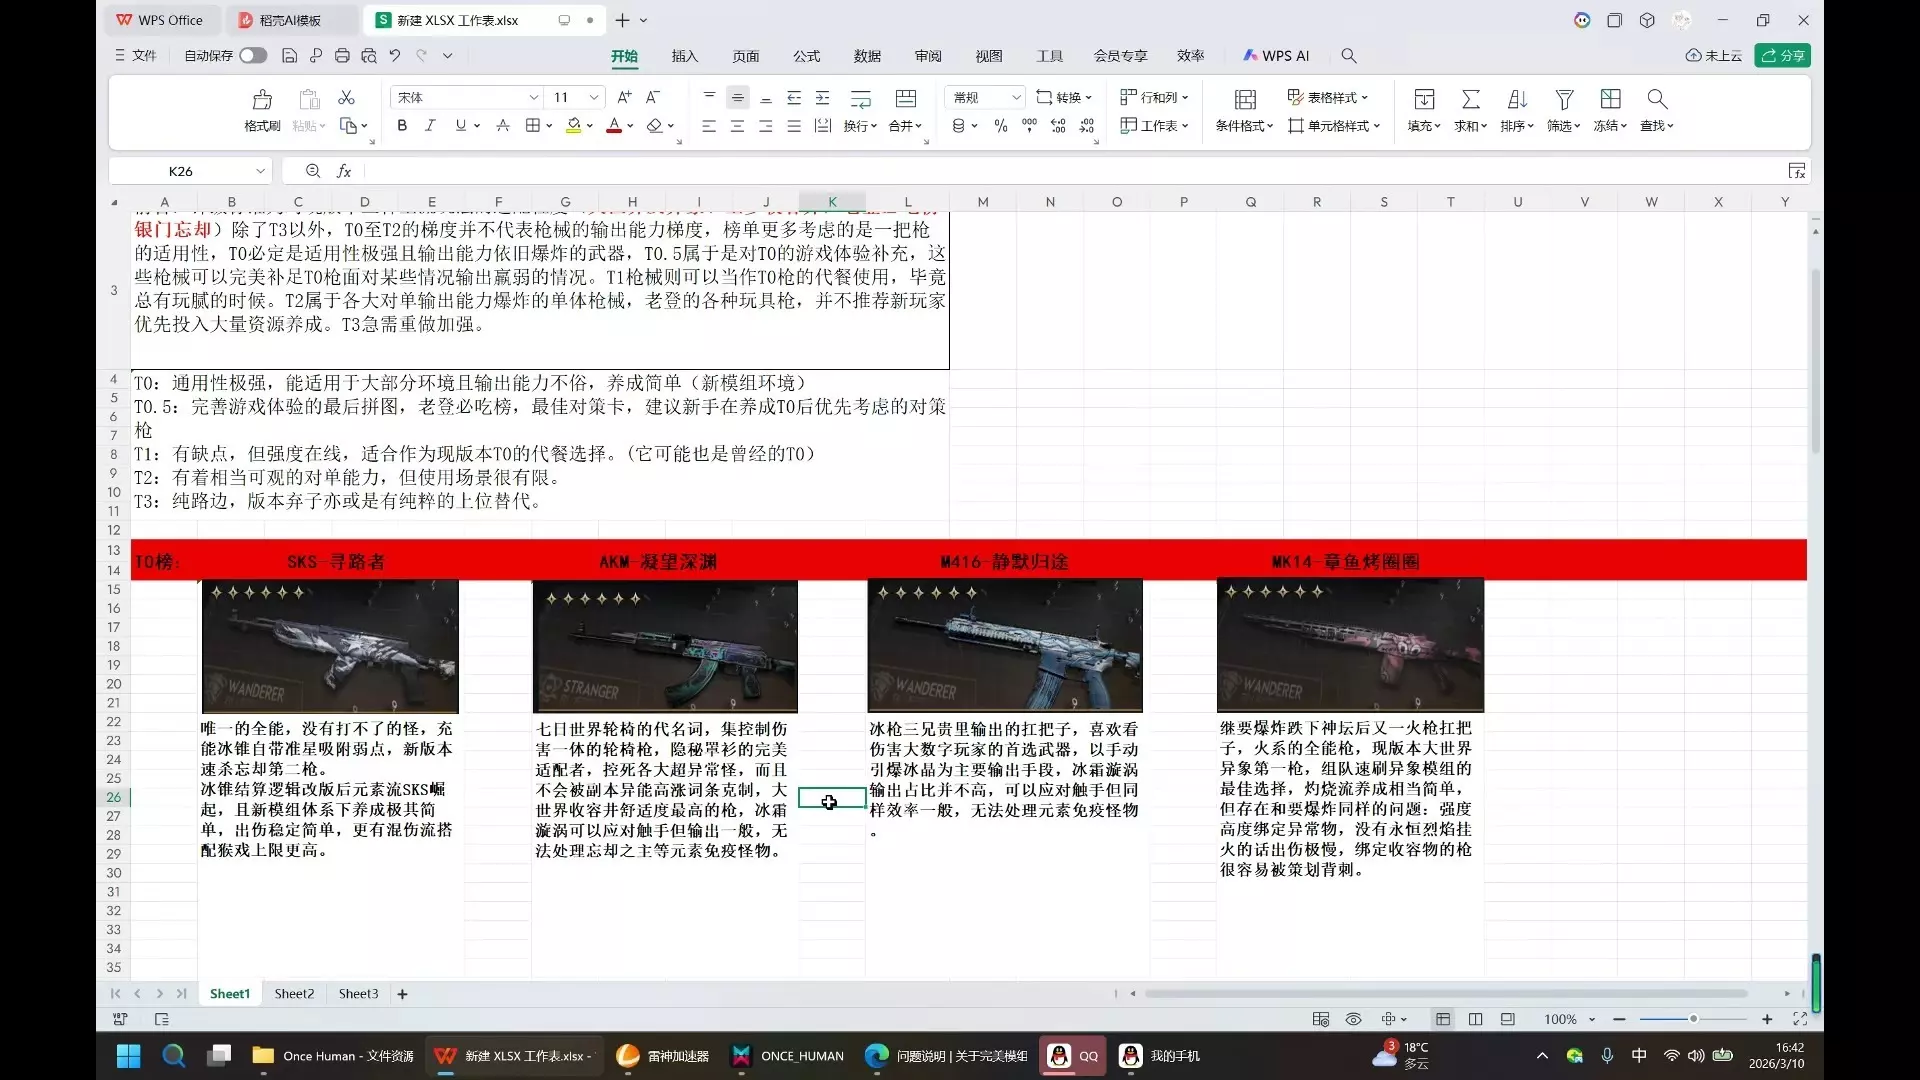Apply strikethrough formatting

503,125
